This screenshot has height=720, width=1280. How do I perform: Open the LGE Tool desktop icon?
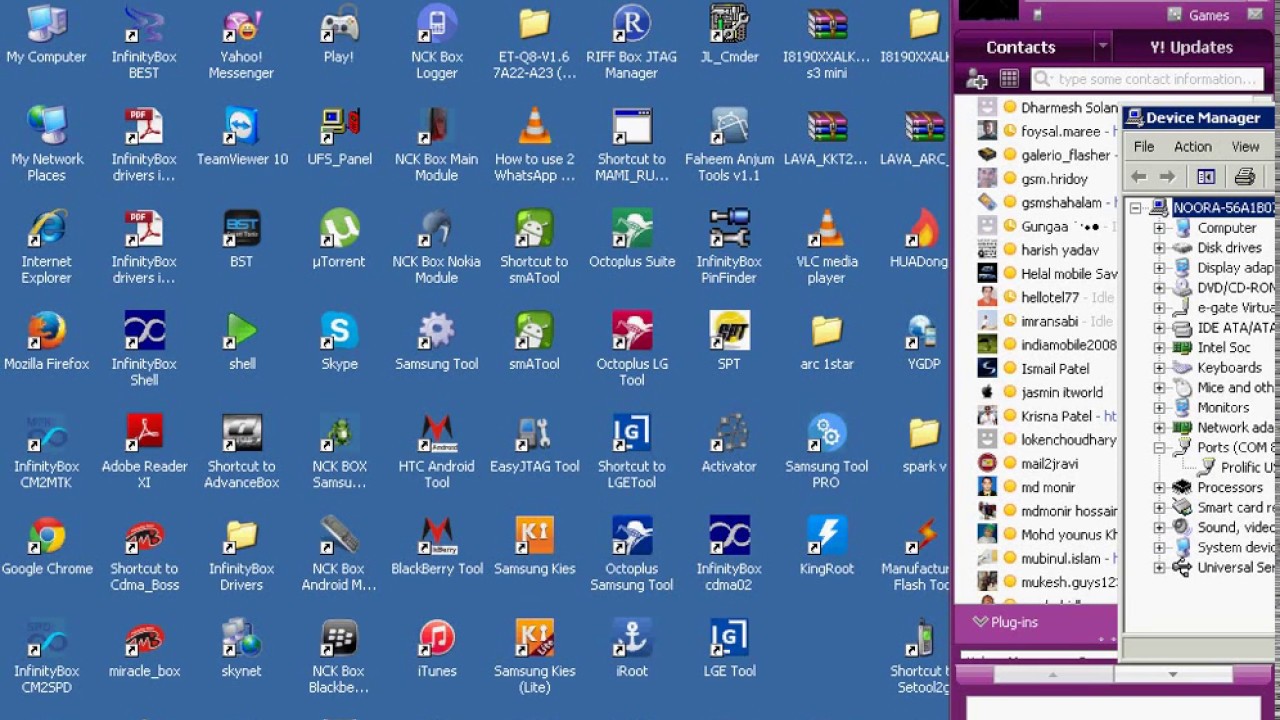pos(729,647)
